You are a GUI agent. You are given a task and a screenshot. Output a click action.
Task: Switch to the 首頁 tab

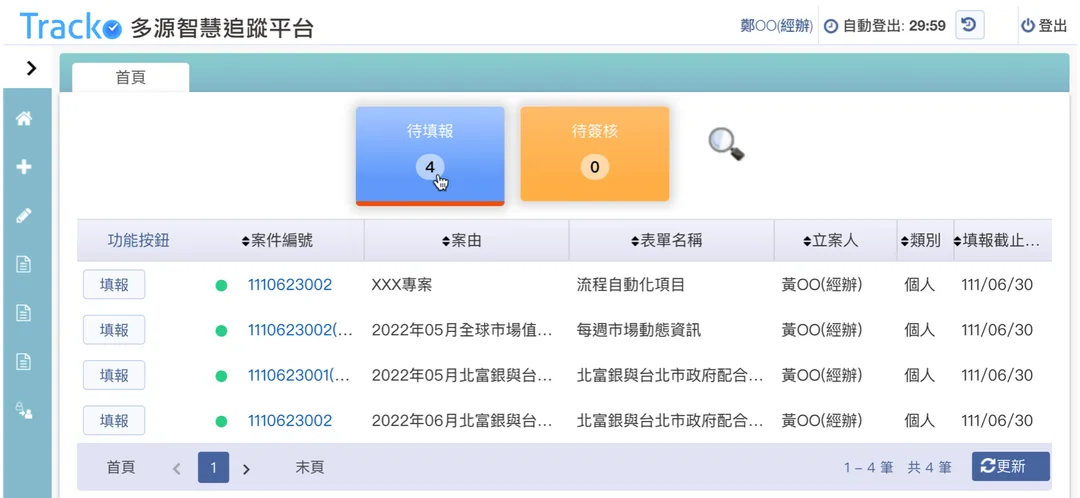click(130, 77)
